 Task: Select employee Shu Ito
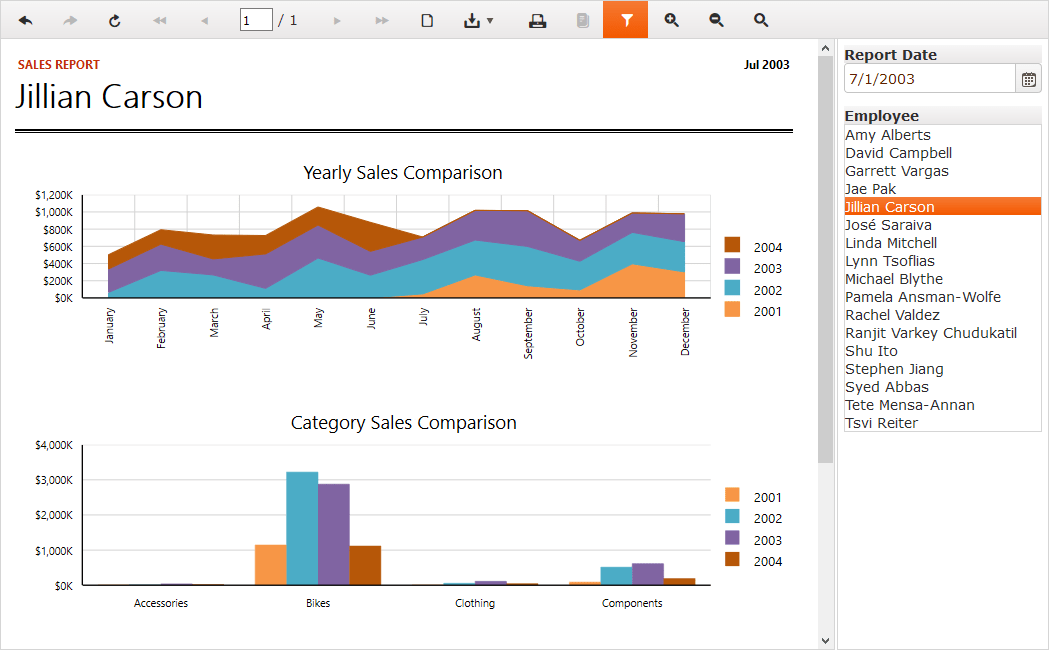[x=943, y=351]
